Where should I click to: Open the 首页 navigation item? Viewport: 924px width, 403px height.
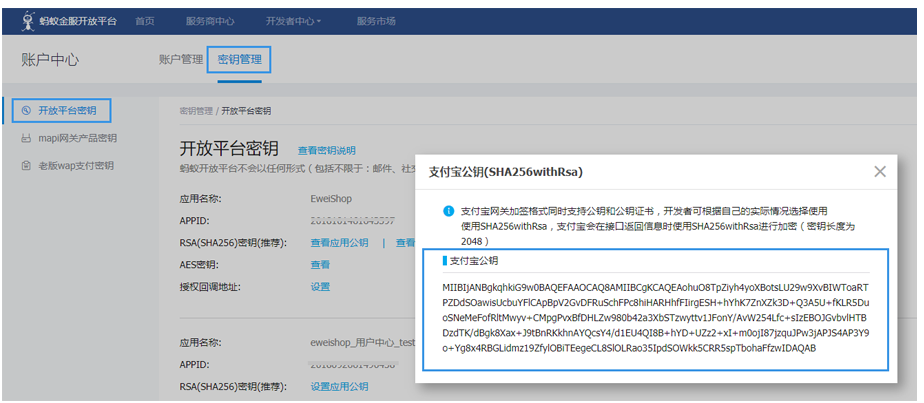coord(144,21)
